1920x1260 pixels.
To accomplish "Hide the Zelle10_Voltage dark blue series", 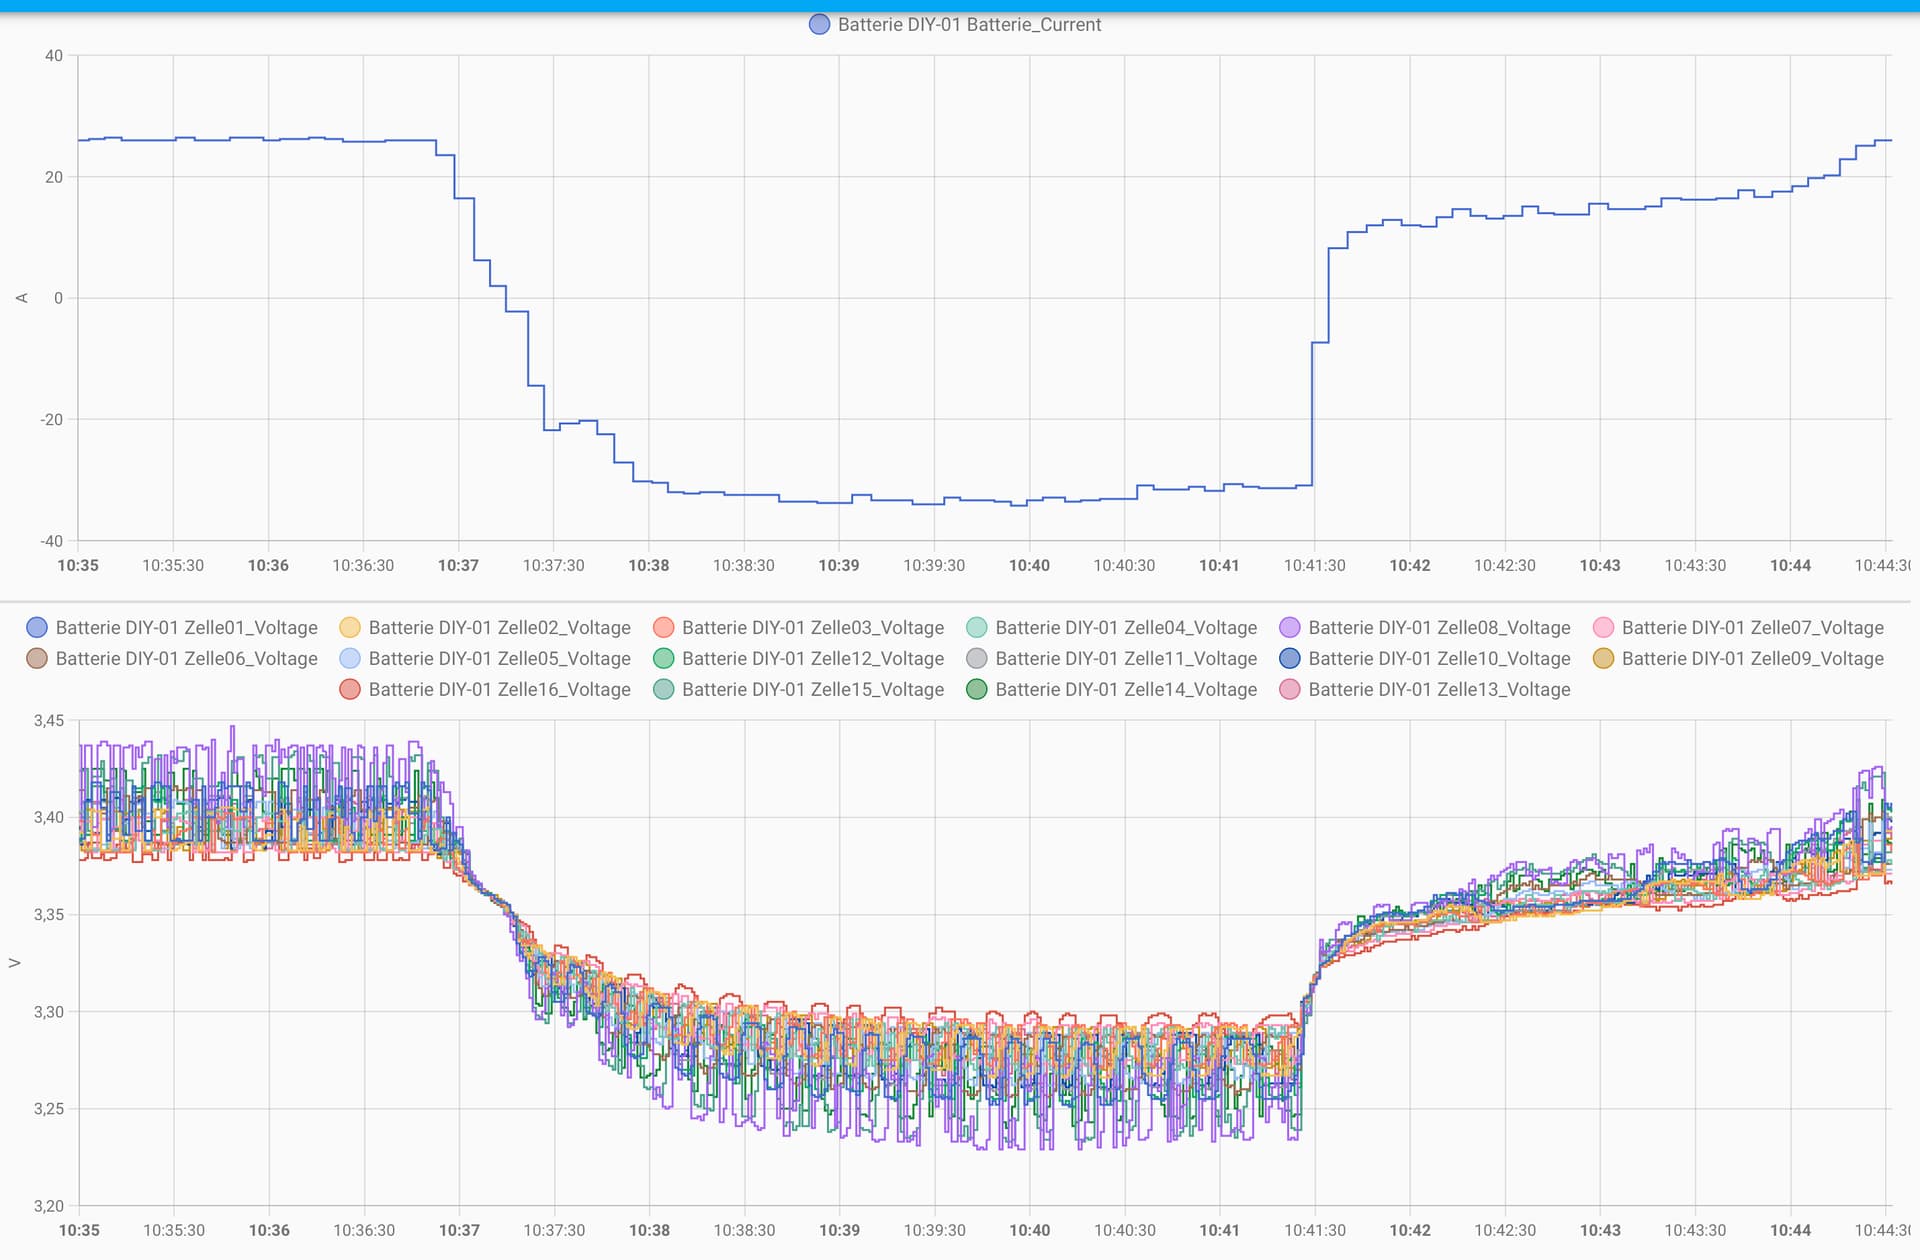I will [x=1290, y=659].
